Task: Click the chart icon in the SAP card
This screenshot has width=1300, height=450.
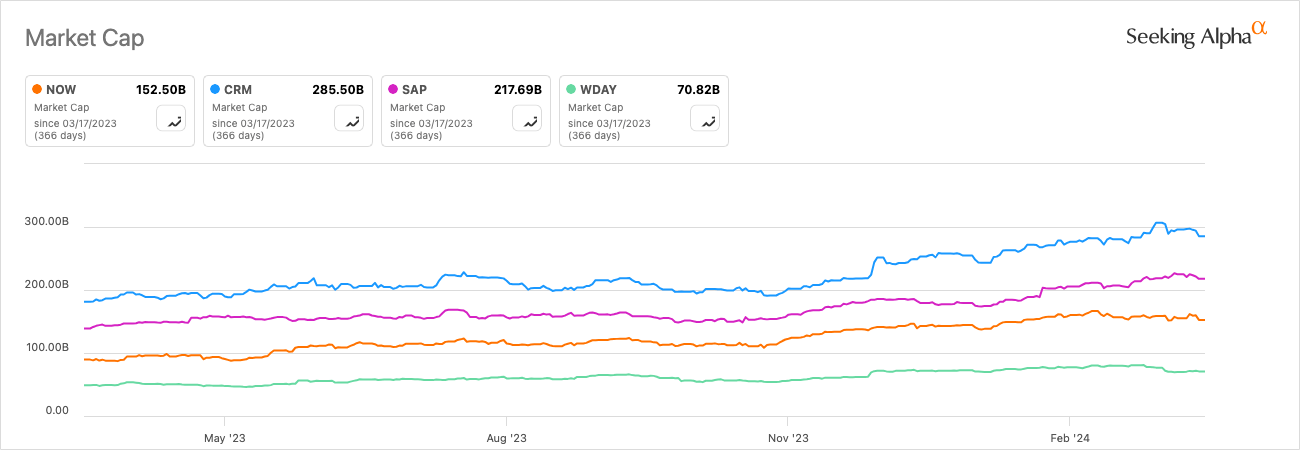Action: [530, 120]
